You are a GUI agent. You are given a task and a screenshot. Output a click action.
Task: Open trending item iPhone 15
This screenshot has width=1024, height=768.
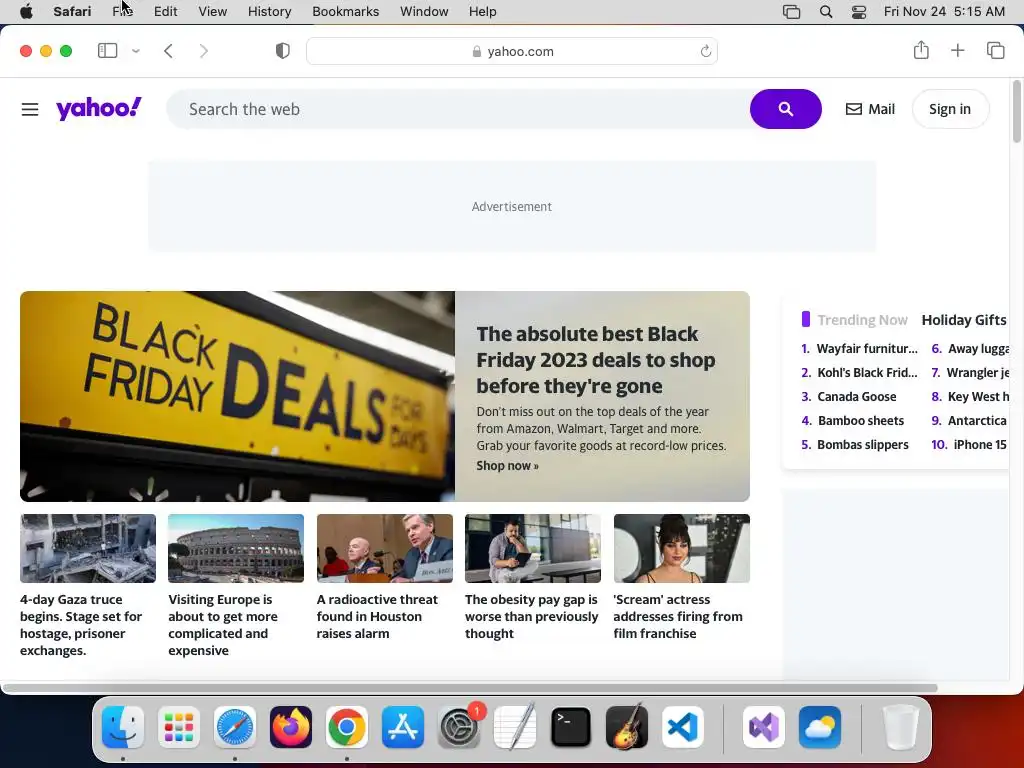[x=980, y=445]
